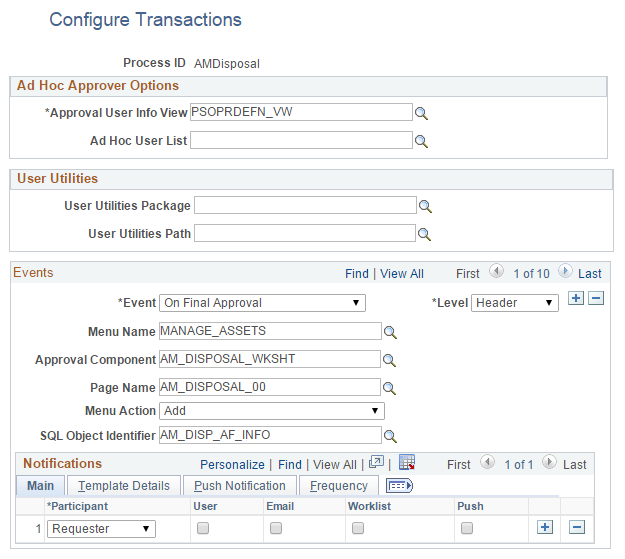The image size is (625, 559).
Task: Open the Participant dropdown showing Requester
Action: tap(101, 529)
